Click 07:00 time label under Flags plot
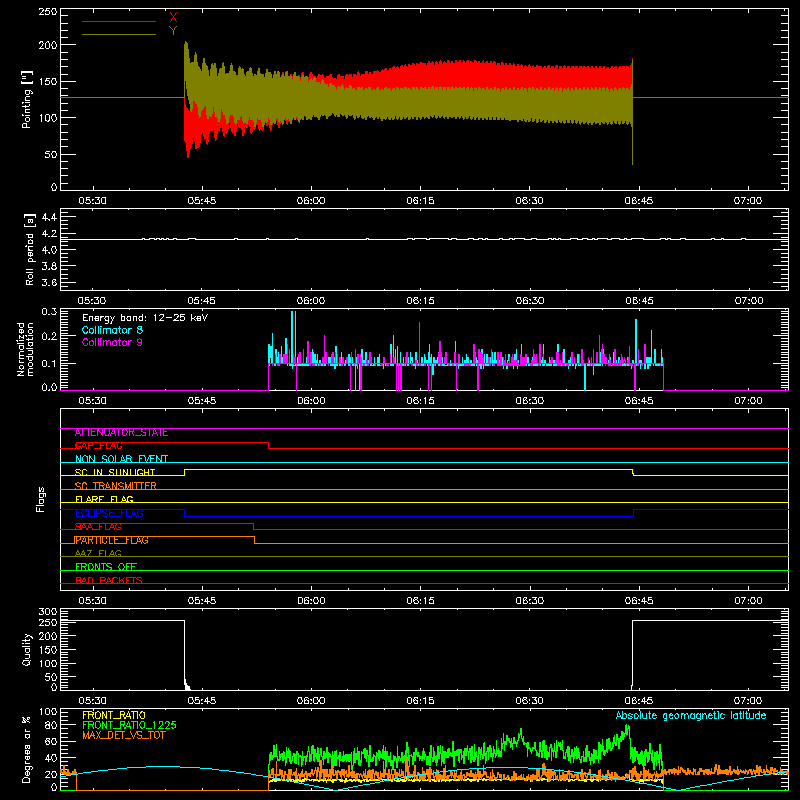 click(x=748, y=601)
